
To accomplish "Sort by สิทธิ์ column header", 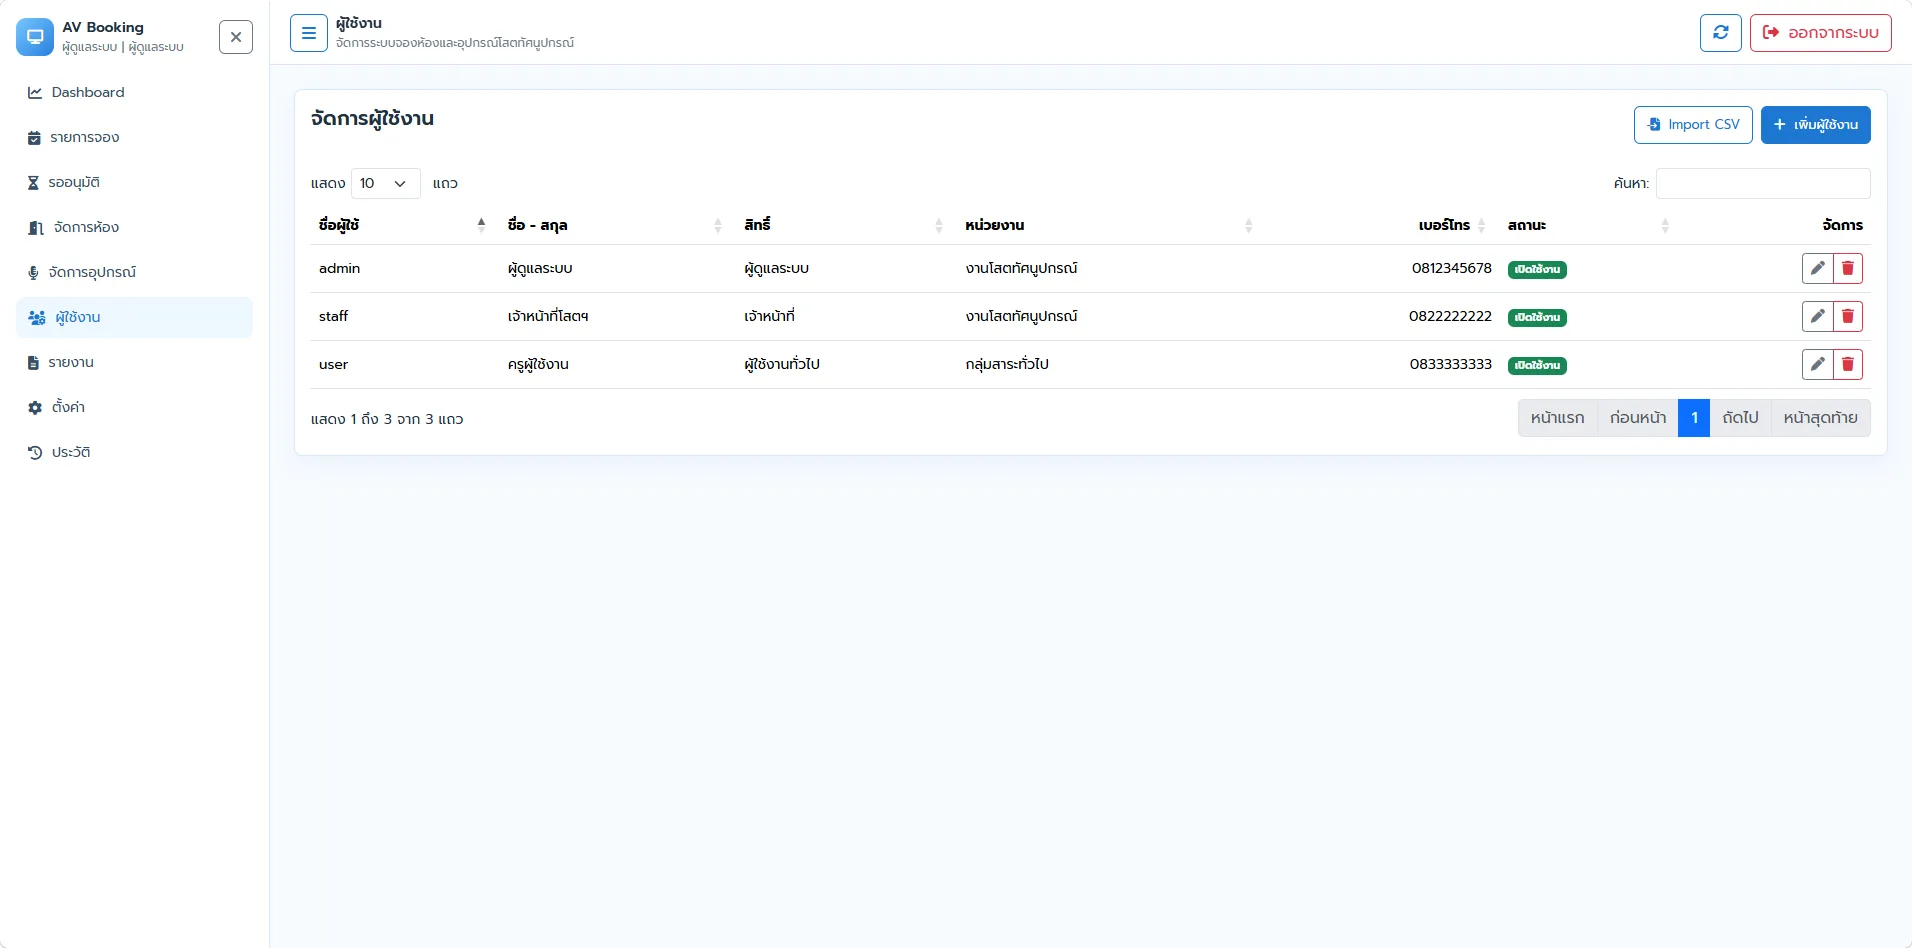I will click(x=846, y=225).
